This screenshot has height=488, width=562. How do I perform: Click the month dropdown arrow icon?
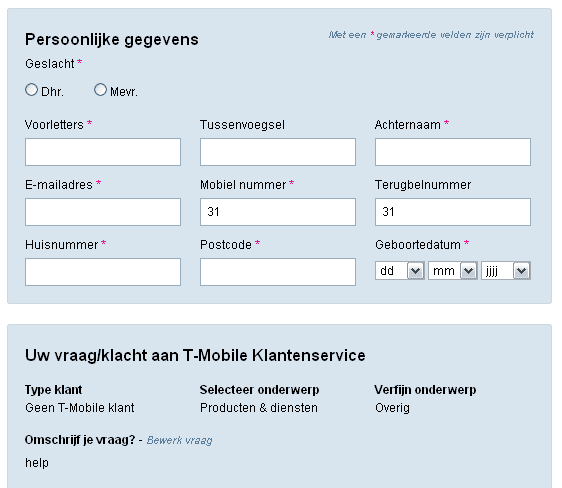(468, 271)
